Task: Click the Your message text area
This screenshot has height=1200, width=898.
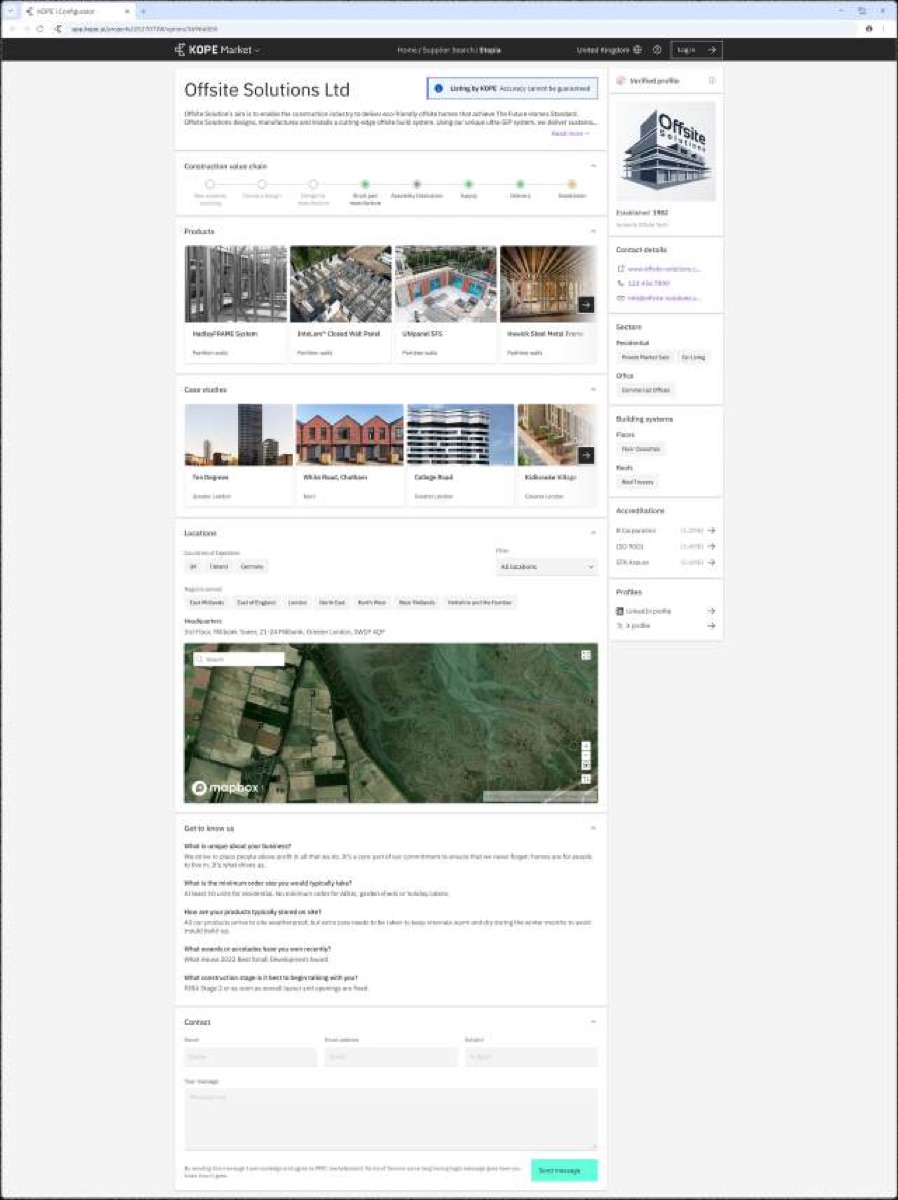Action: (391, 1119)
